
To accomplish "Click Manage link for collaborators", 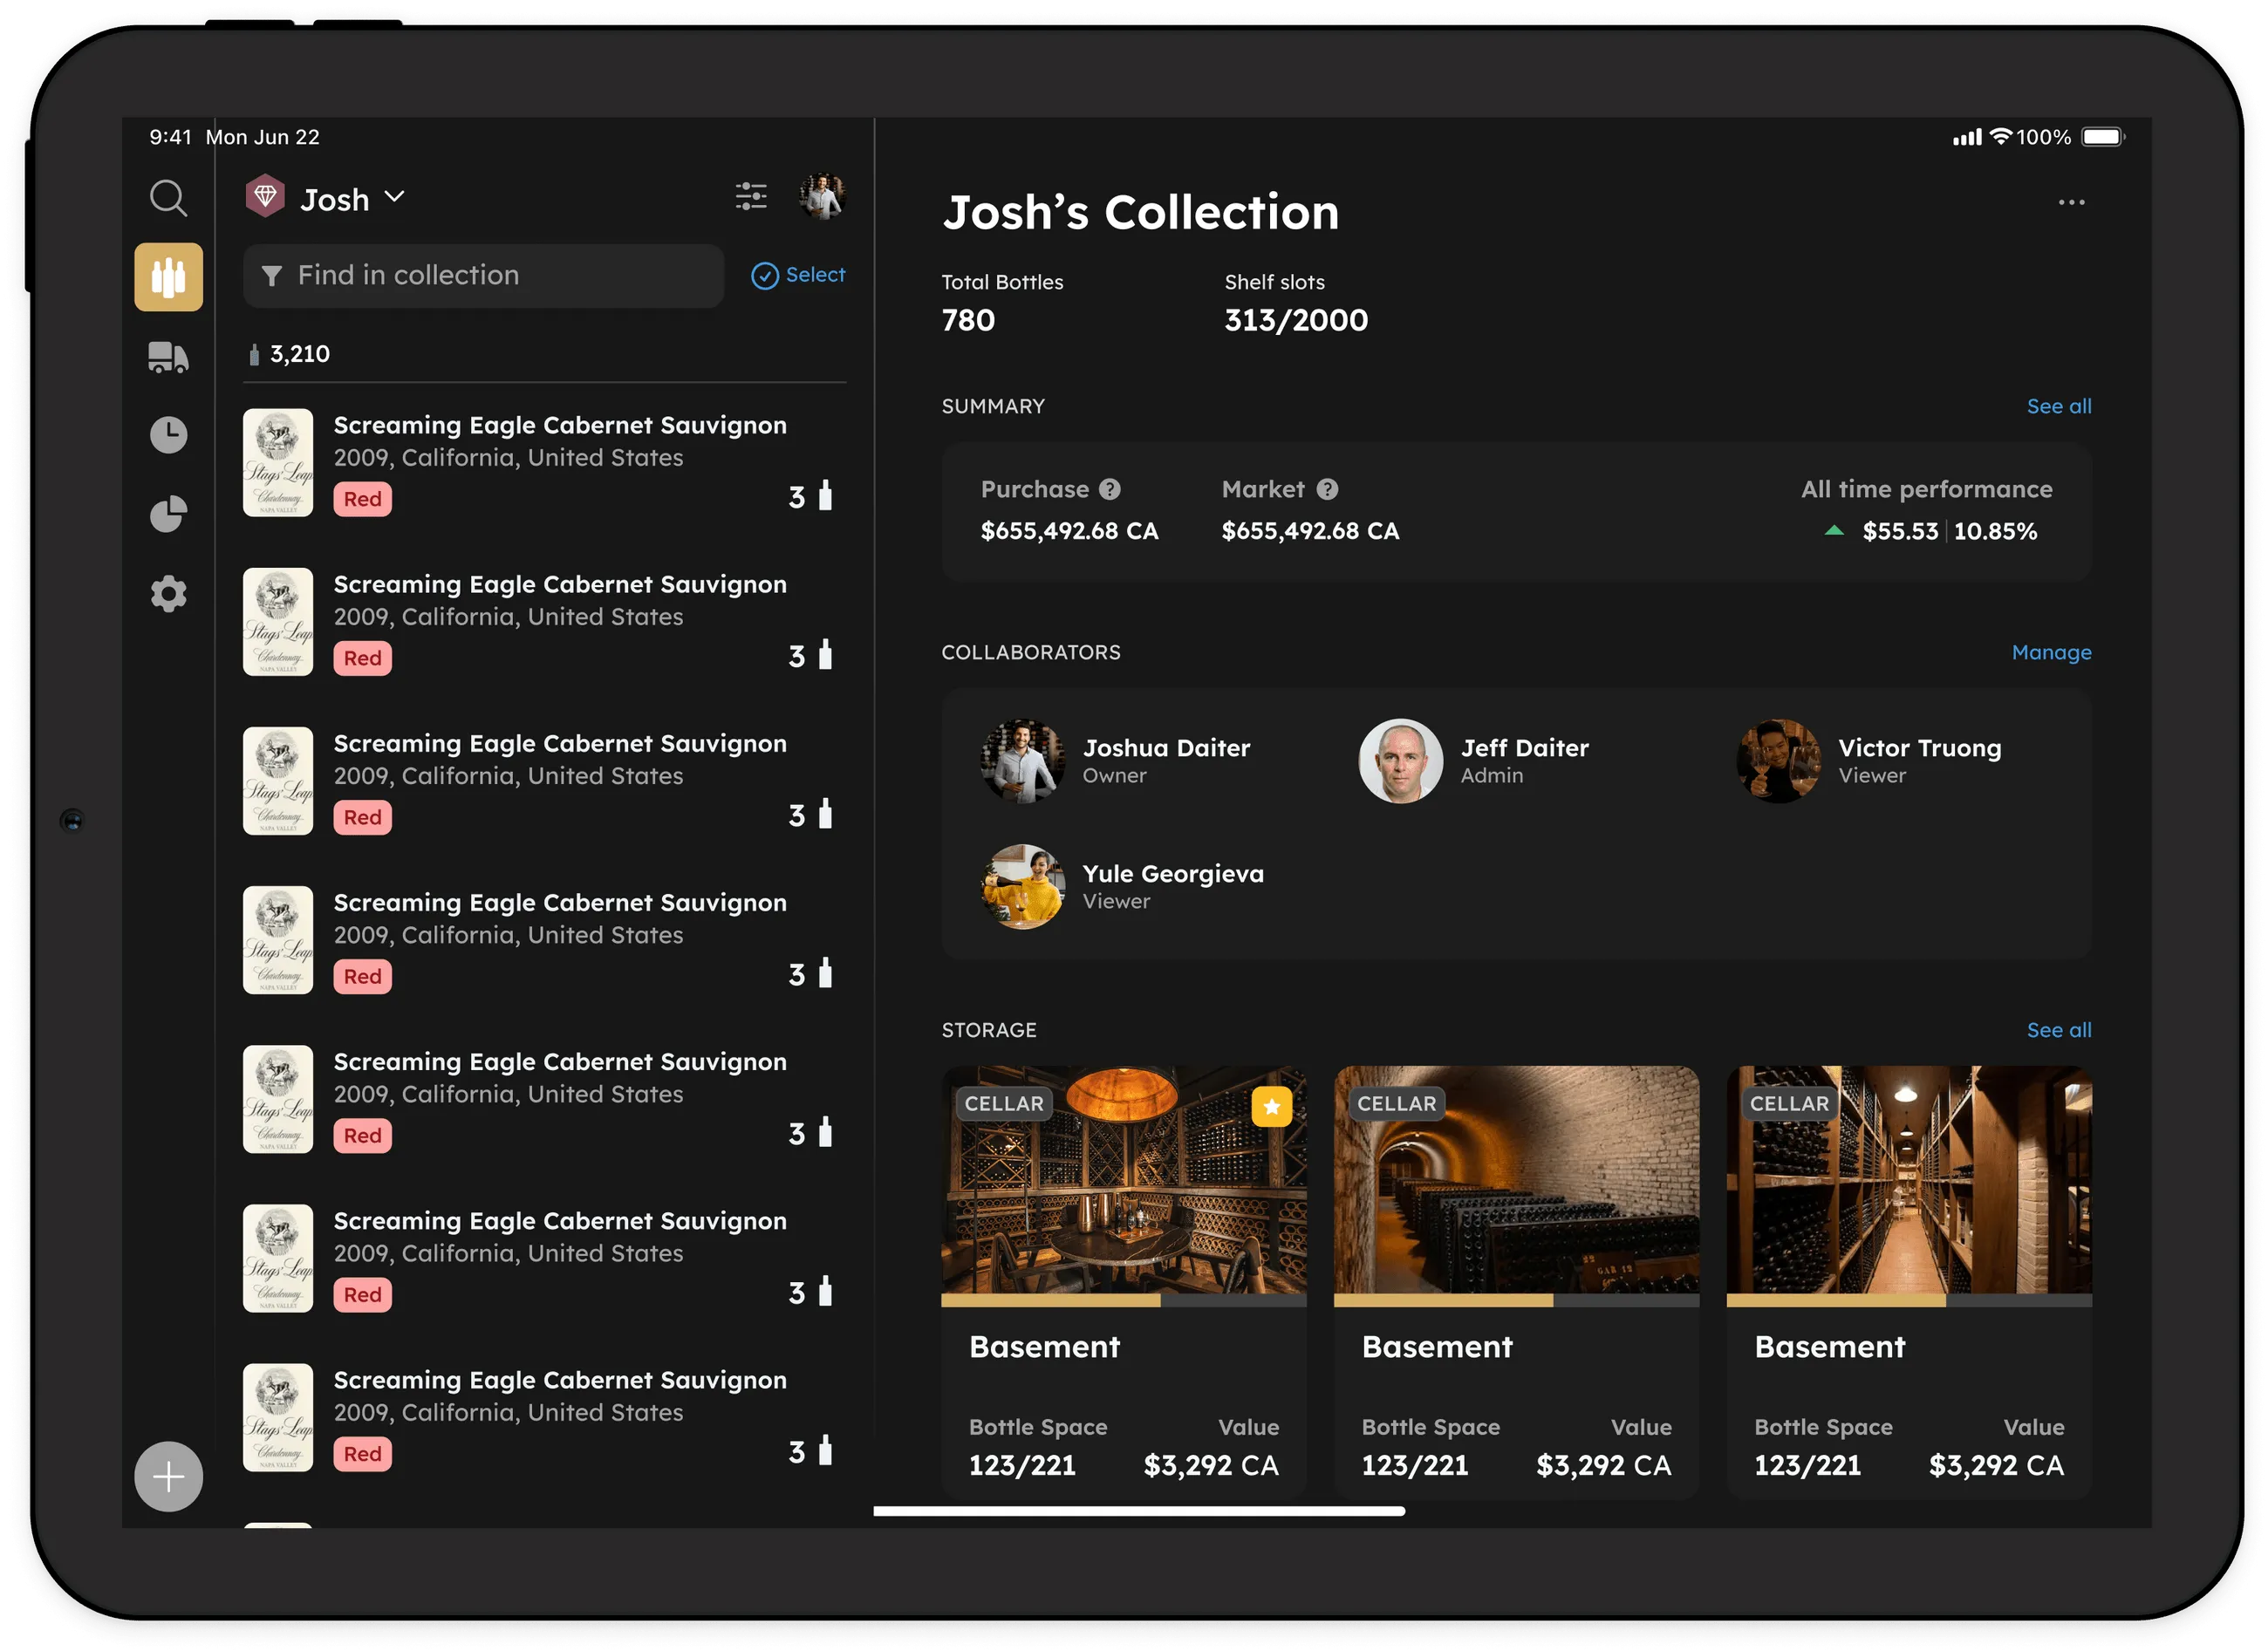I will tap(2051, 652).
